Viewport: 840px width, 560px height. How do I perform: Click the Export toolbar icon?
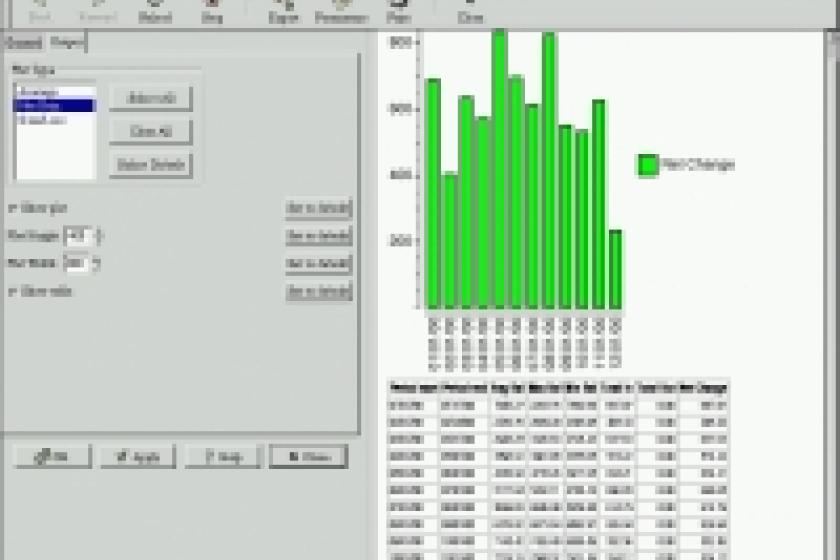pyautogui.click(x=283, y=11)
